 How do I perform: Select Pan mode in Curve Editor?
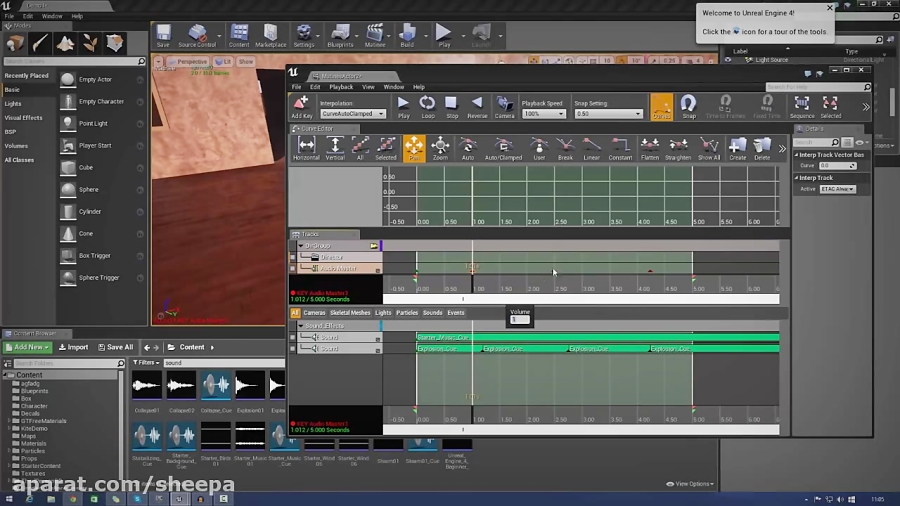pos(414,149)
